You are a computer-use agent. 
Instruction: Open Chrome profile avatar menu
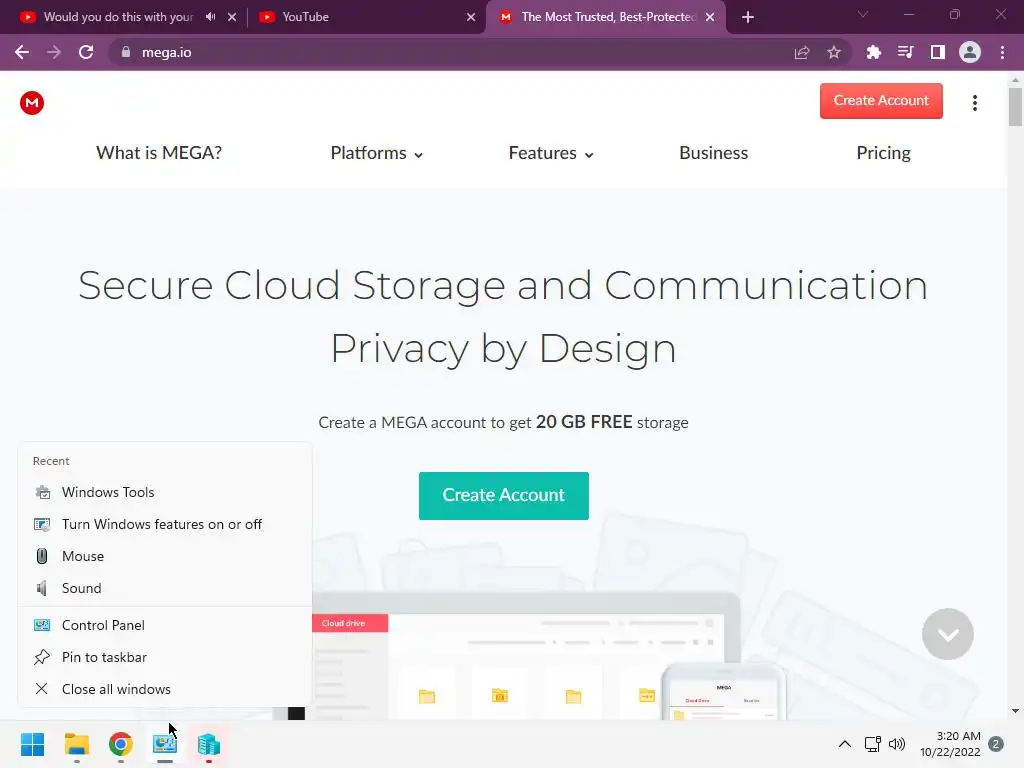[x=970, y=52]
